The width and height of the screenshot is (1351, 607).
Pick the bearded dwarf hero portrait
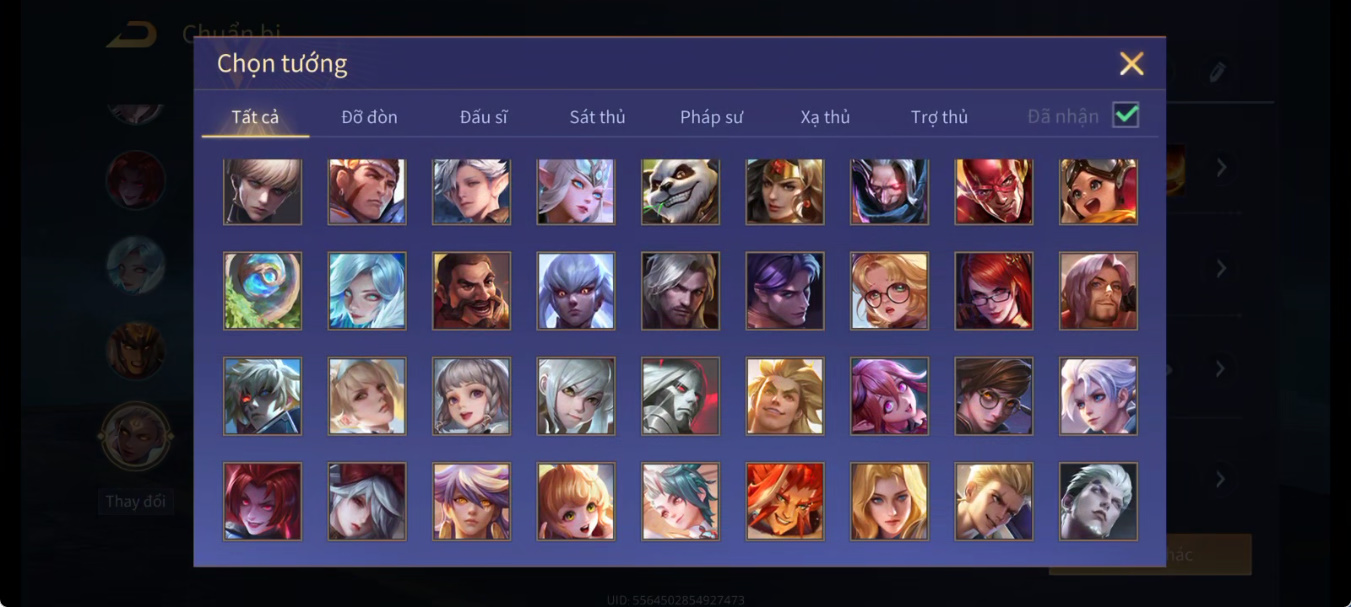click(471, 291)
